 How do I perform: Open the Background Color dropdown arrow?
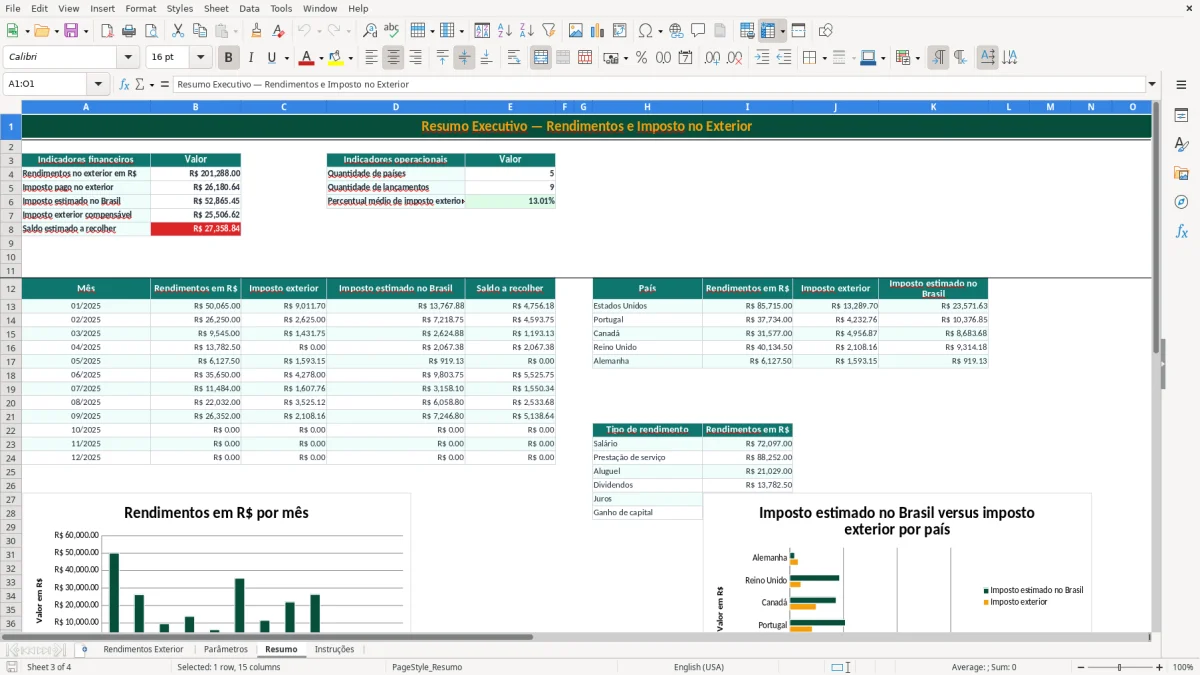[350, 58]
